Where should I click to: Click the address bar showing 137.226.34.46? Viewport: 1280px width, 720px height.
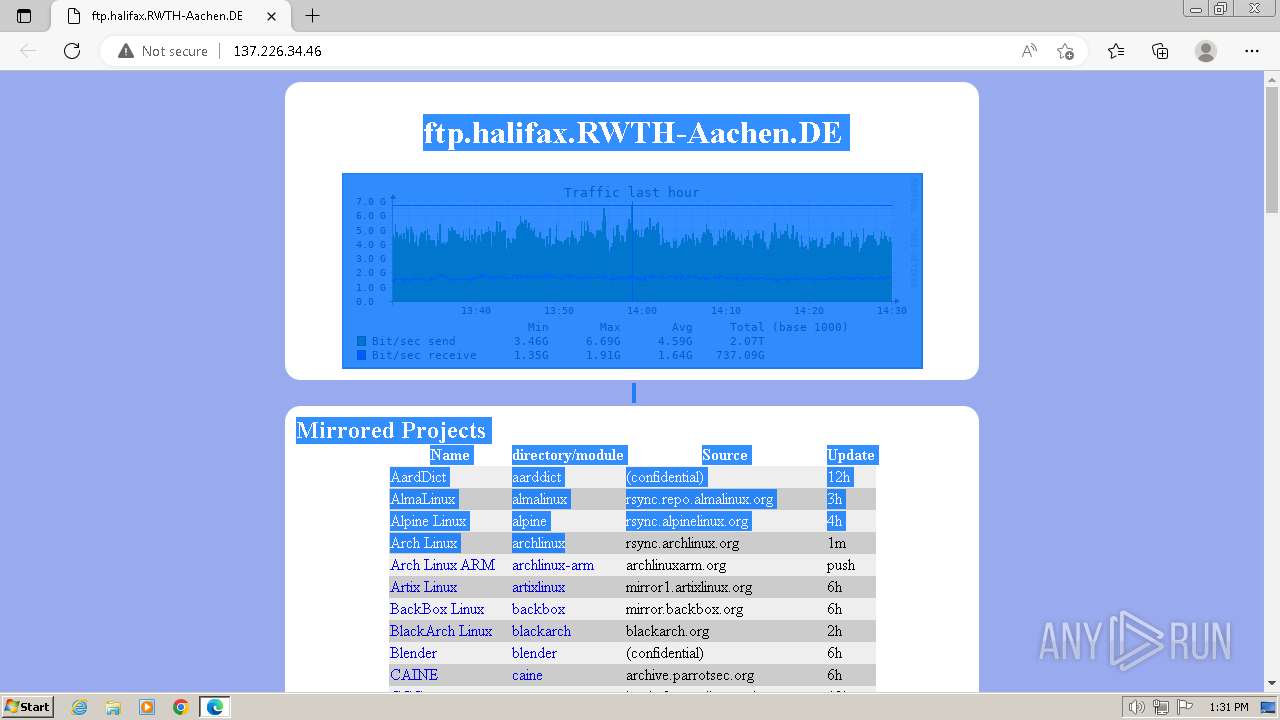click(x=277, y=51)
